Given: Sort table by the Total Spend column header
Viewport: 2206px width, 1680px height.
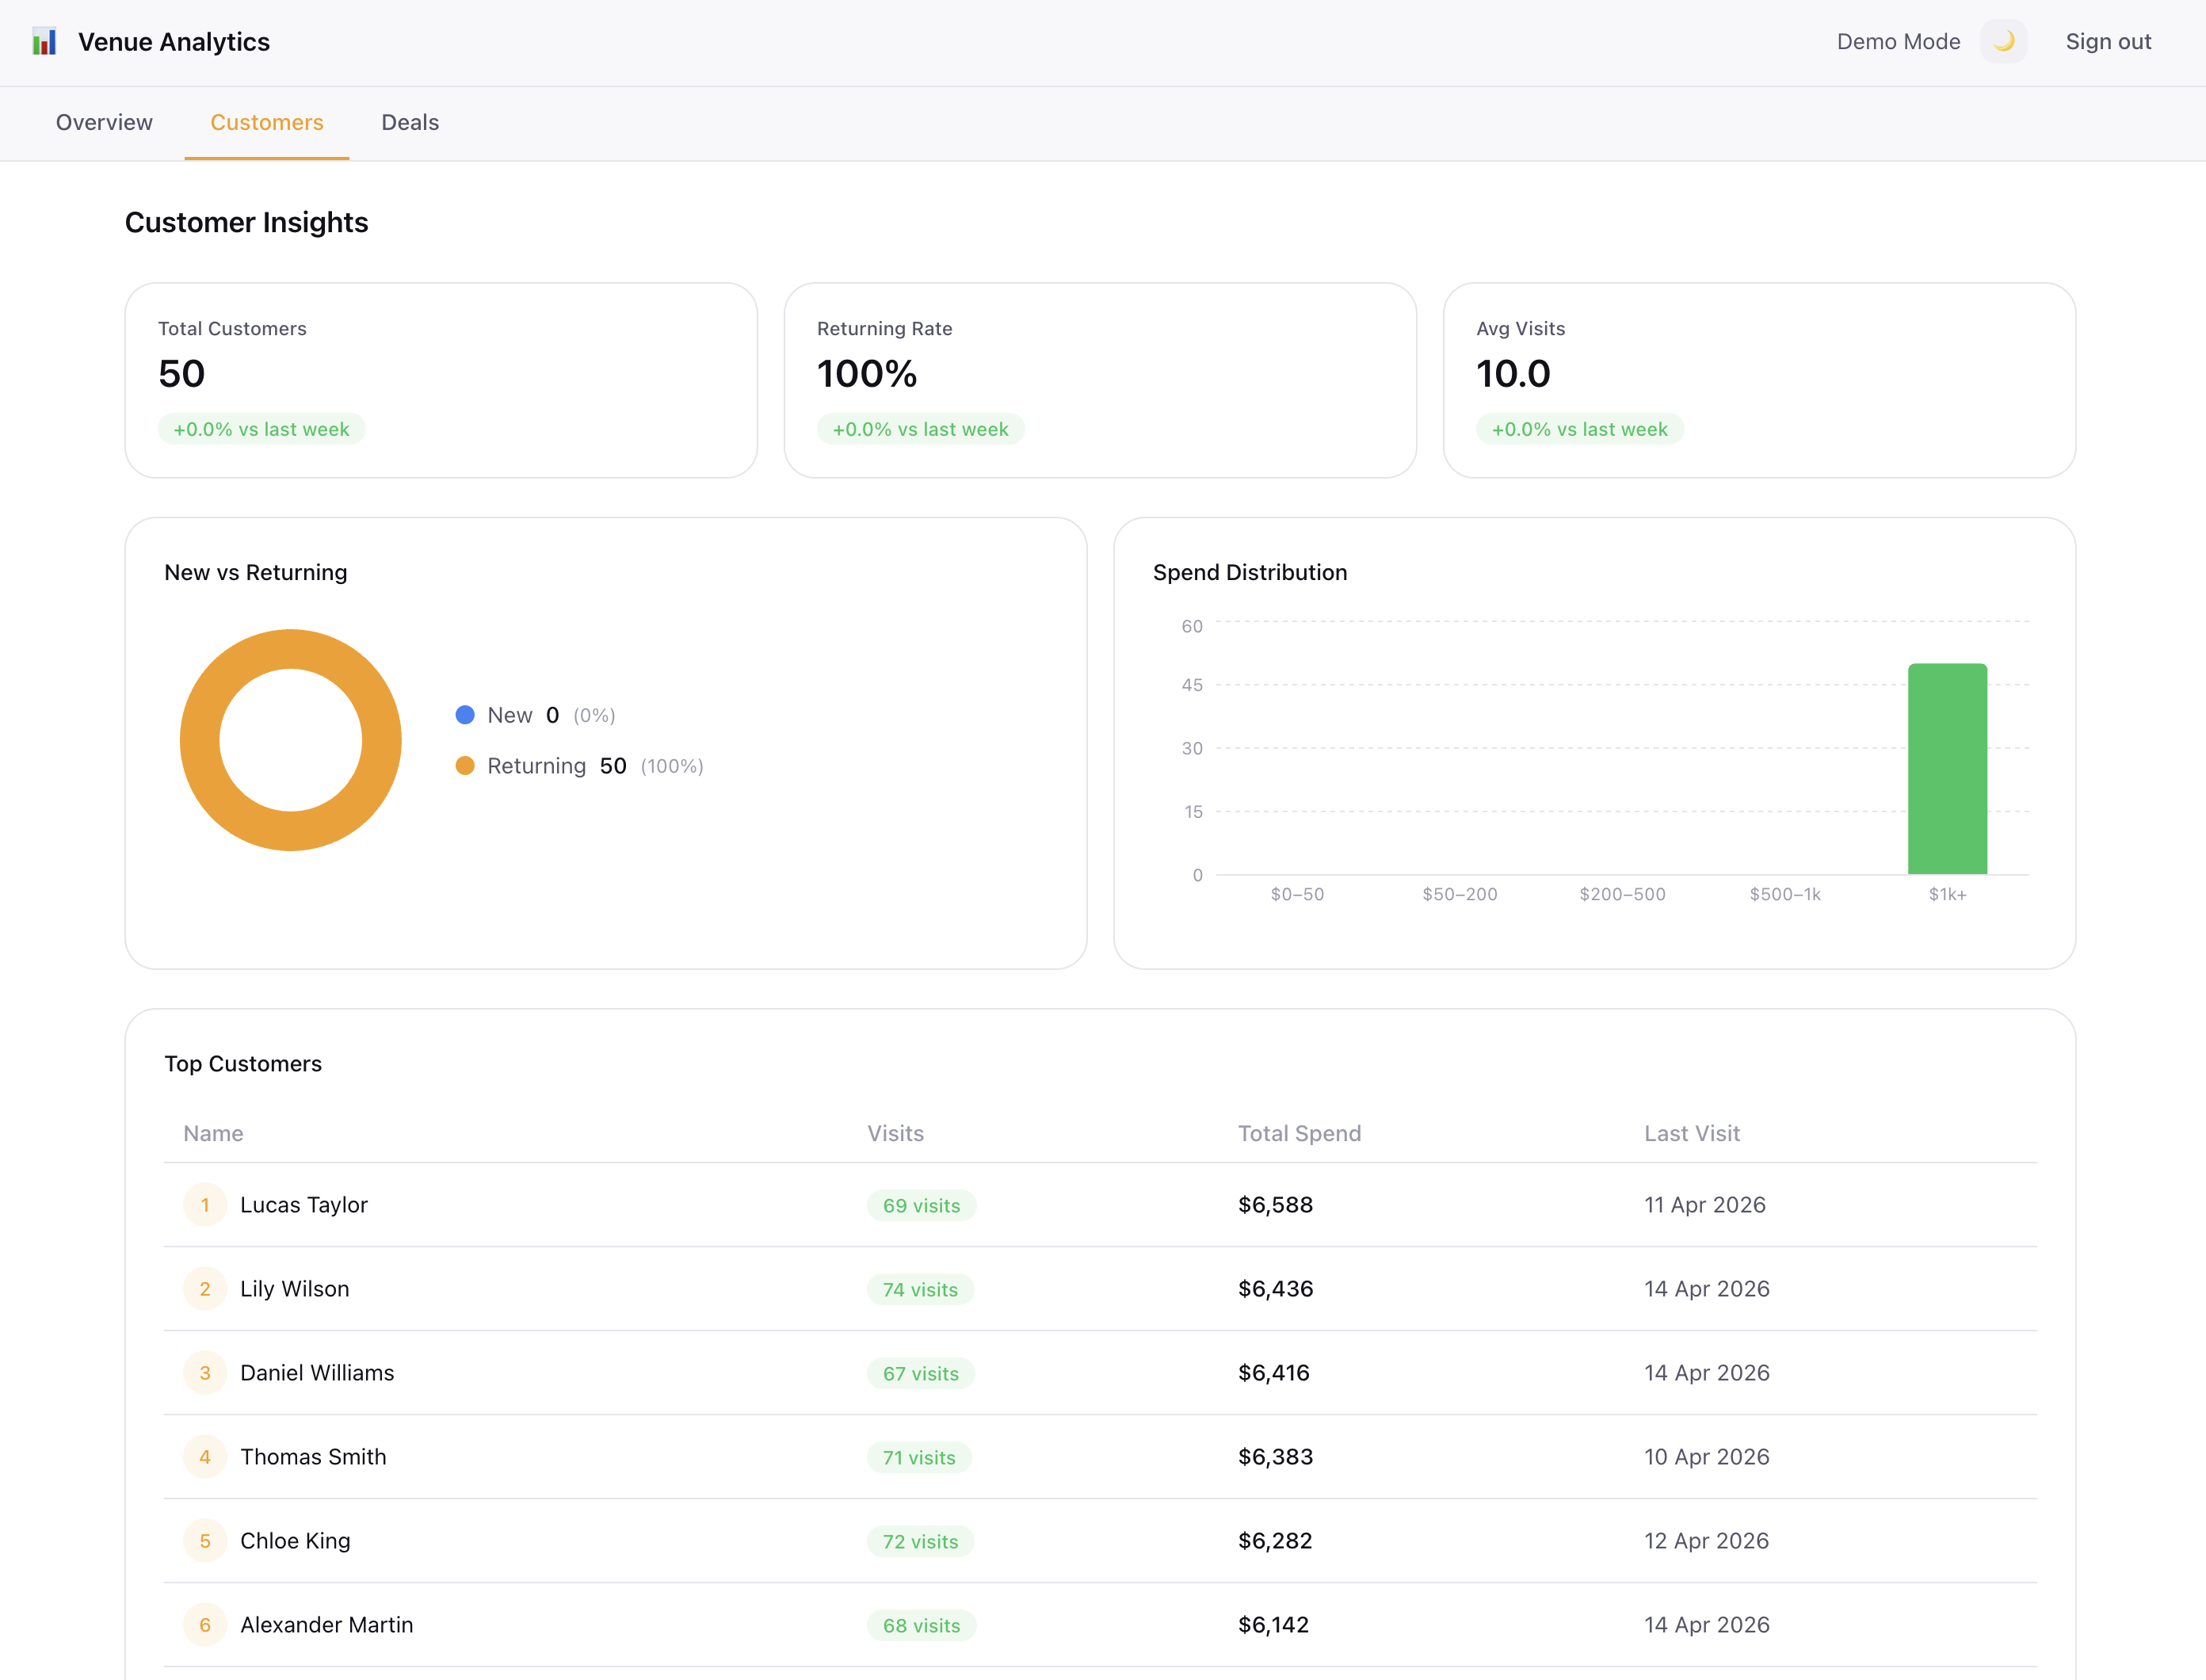Looking at the screenshot, I should tap(1299, 1133).
